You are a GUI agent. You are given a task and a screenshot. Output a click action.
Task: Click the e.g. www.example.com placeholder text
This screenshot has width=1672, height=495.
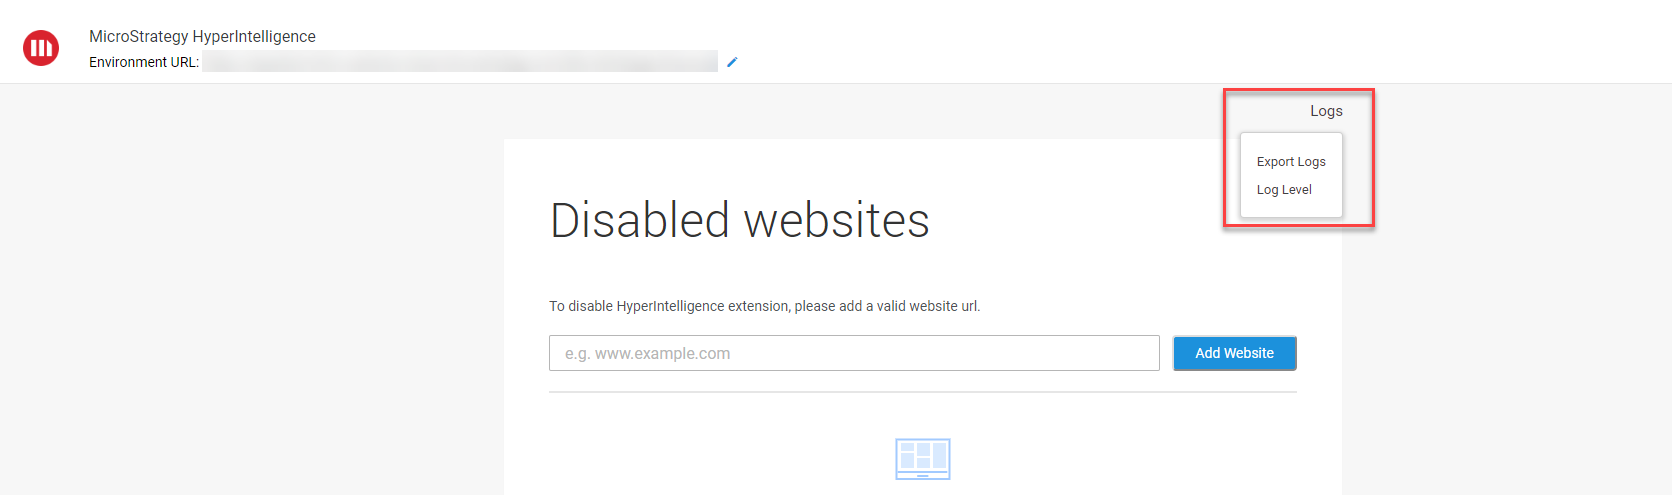click(x=647, y=353)
